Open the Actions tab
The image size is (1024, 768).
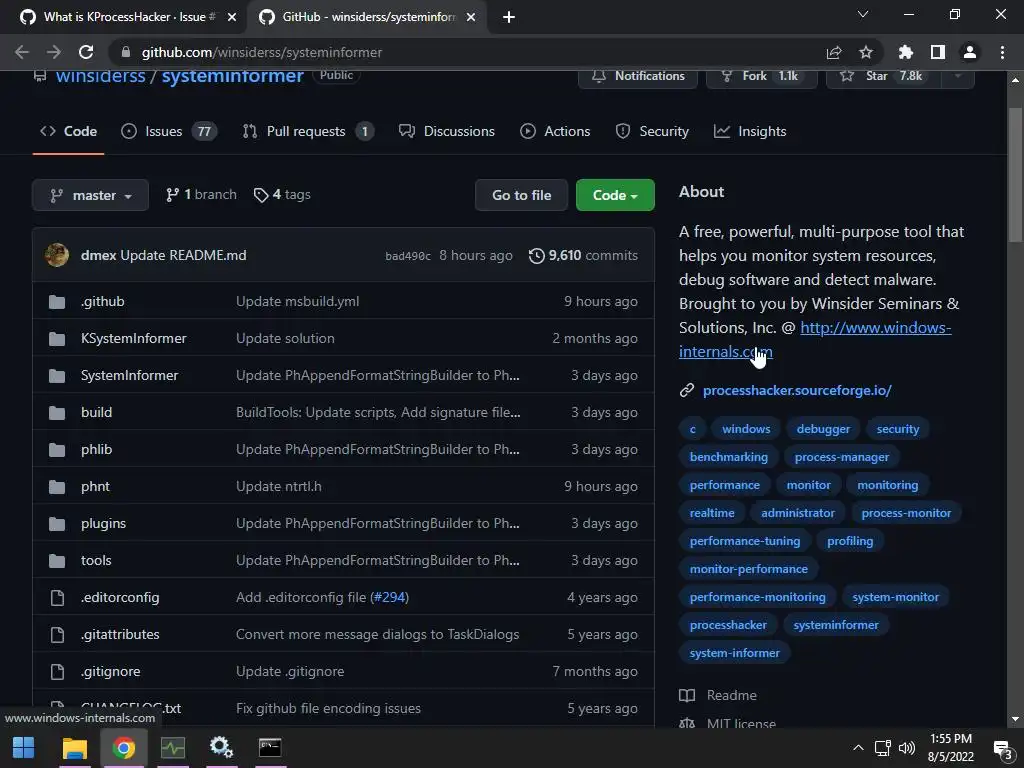pos(555,131)
